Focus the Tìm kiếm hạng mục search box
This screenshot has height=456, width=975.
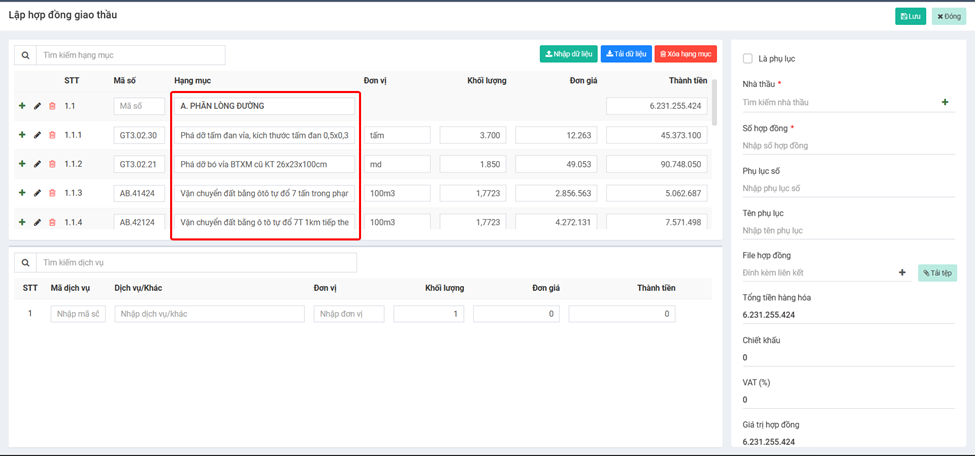click(x=130, y=55)
